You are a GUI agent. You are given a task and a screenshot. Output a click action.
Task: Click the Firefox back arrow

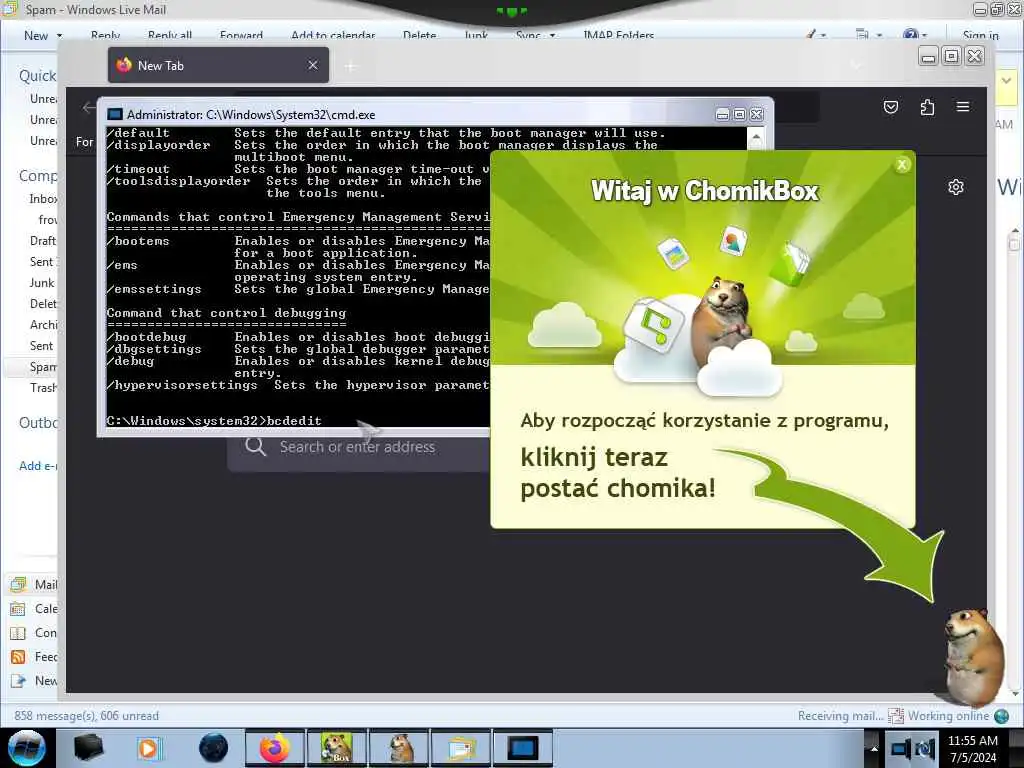pyautogui.click(x=88, y=108)
